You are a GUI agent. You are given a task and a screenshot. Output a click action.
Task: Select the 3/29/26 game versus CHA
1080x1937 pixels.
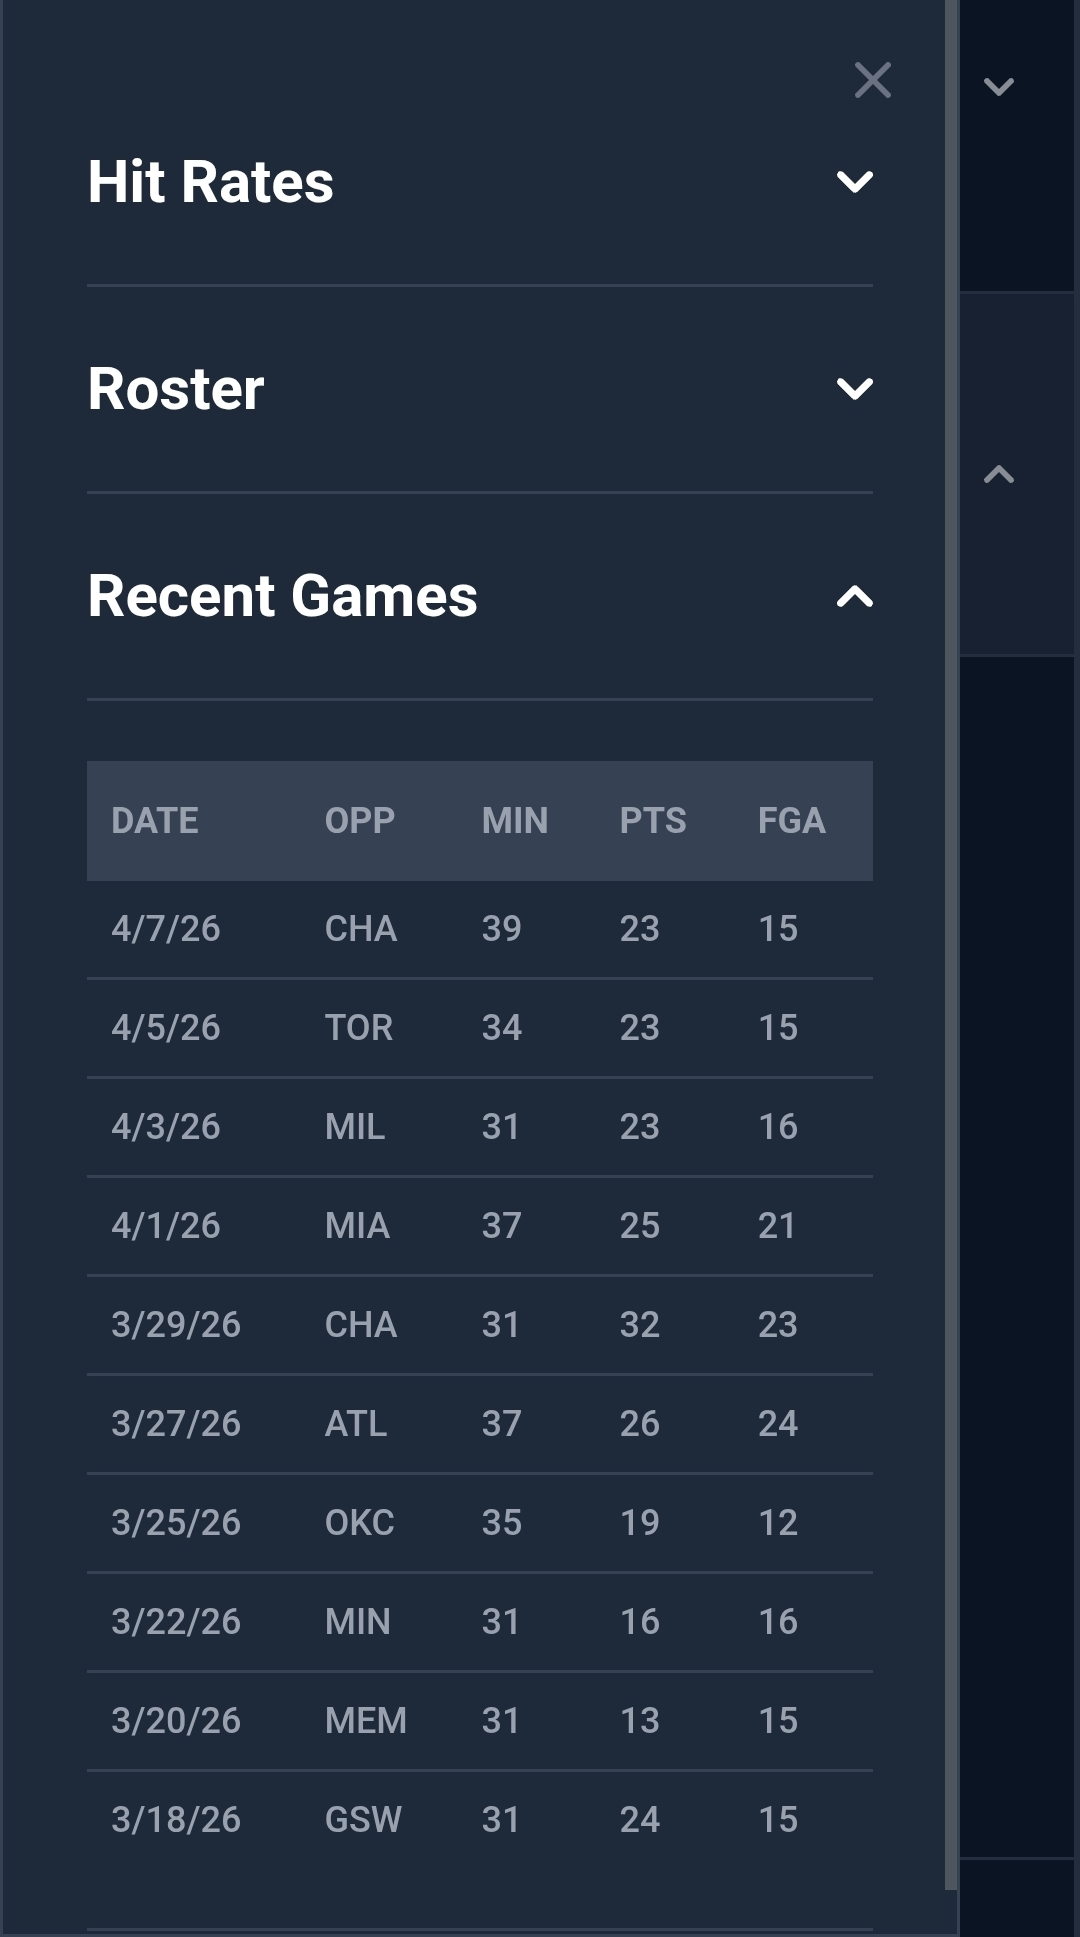coord(480,1324)
